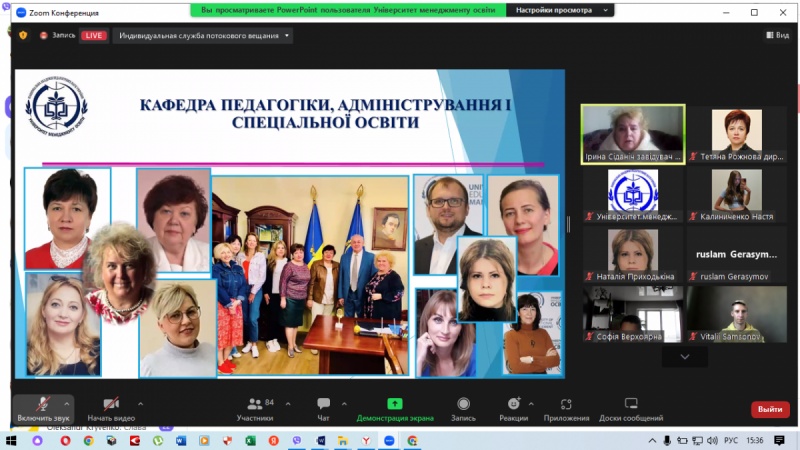Click the Zoom taskbar icon

click(x=389, y=440)
